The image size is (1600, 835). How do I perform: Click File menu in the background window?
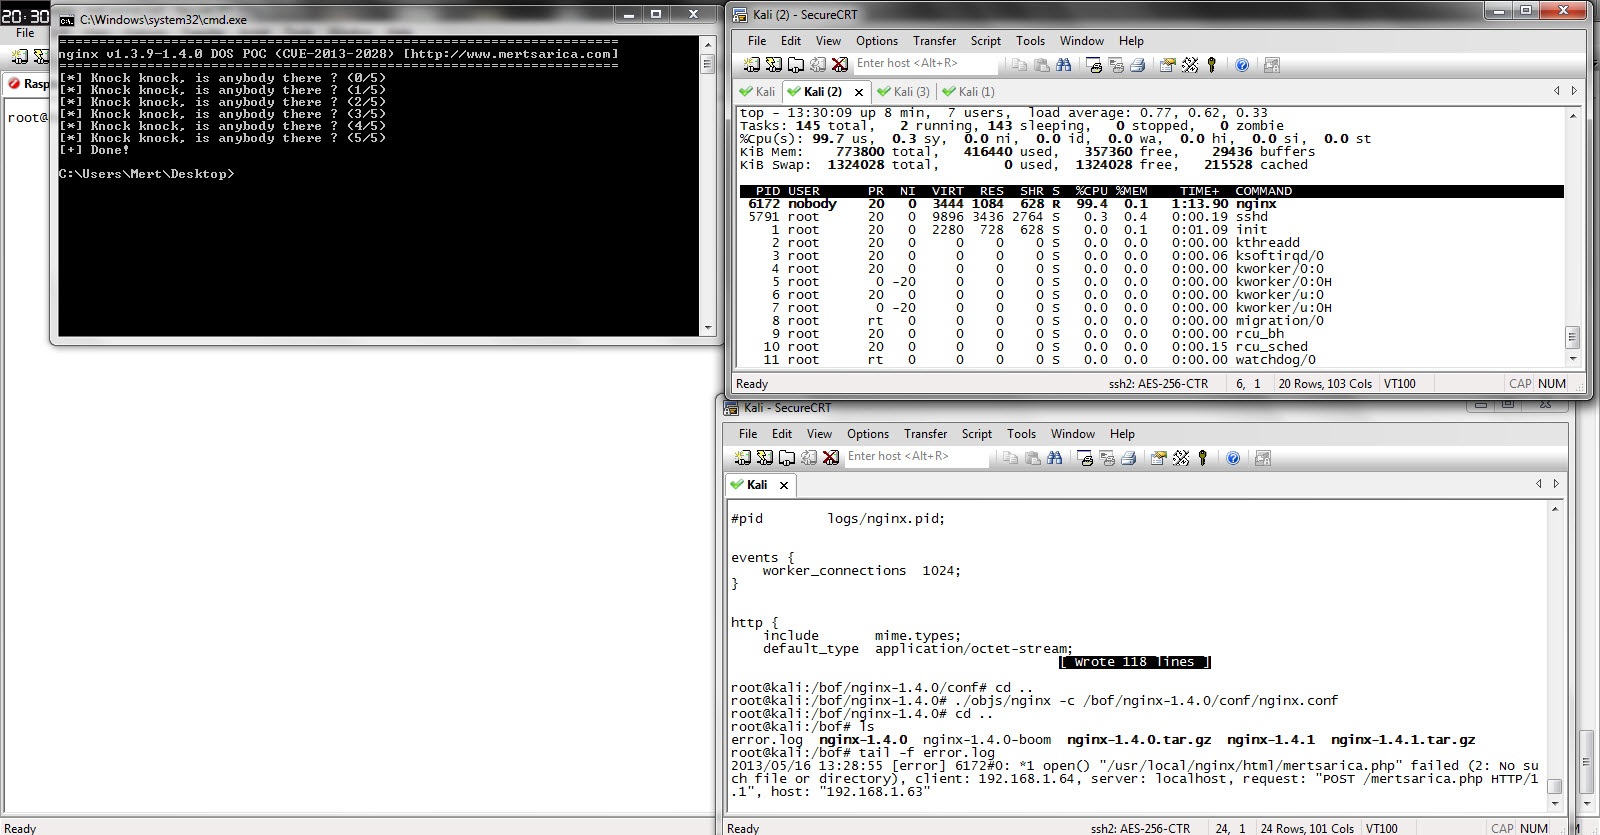(25, 33)
